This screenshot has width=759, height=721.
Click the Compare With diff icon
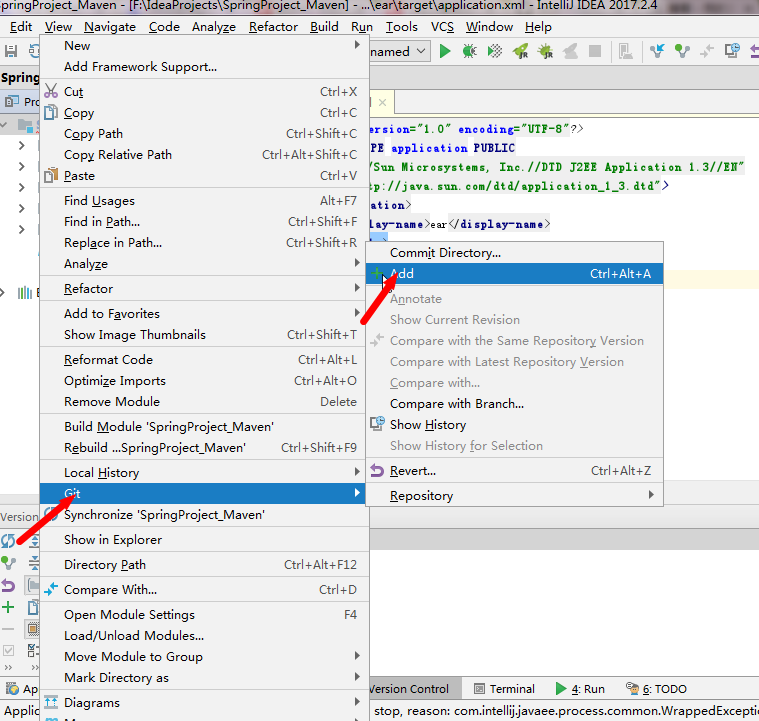(51, 589)
